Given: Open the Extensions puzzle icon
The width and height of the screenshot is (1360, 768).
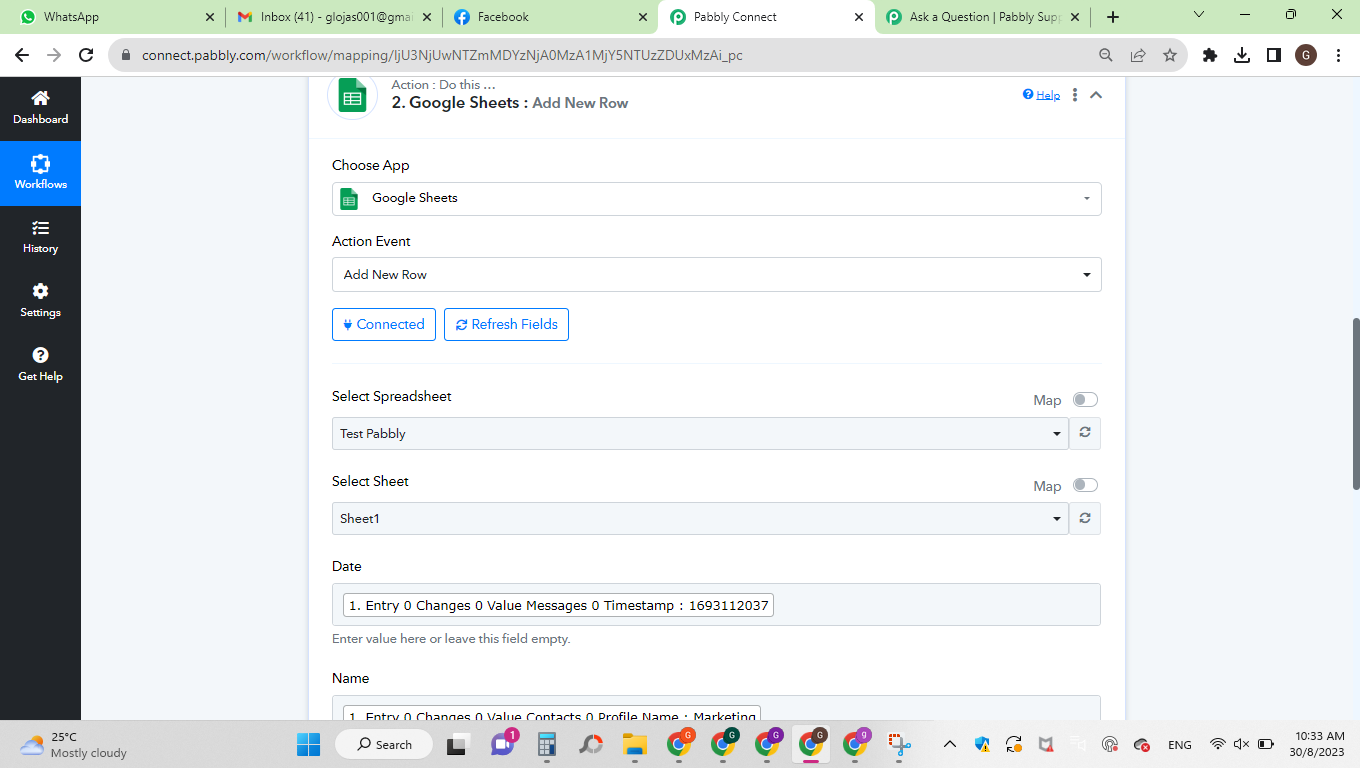Looking at the screenshot, I should click(1210, 56).
